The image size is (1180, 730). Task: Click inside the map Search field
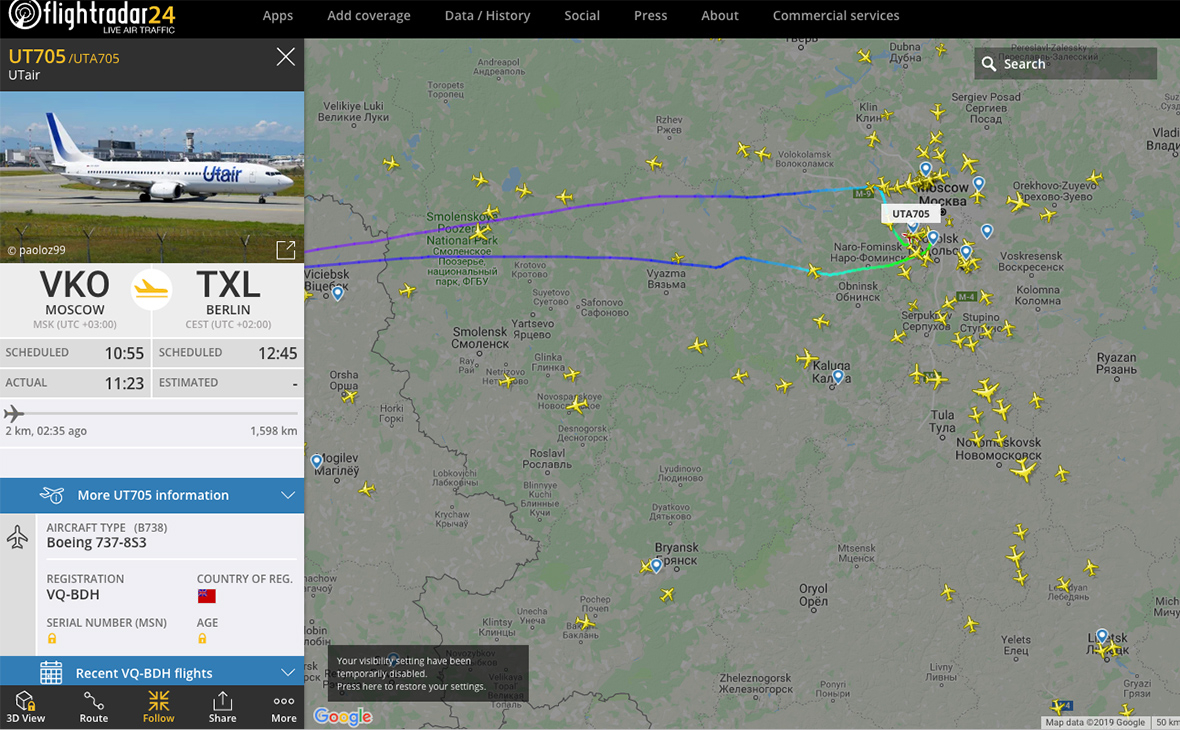point(1066,64)
